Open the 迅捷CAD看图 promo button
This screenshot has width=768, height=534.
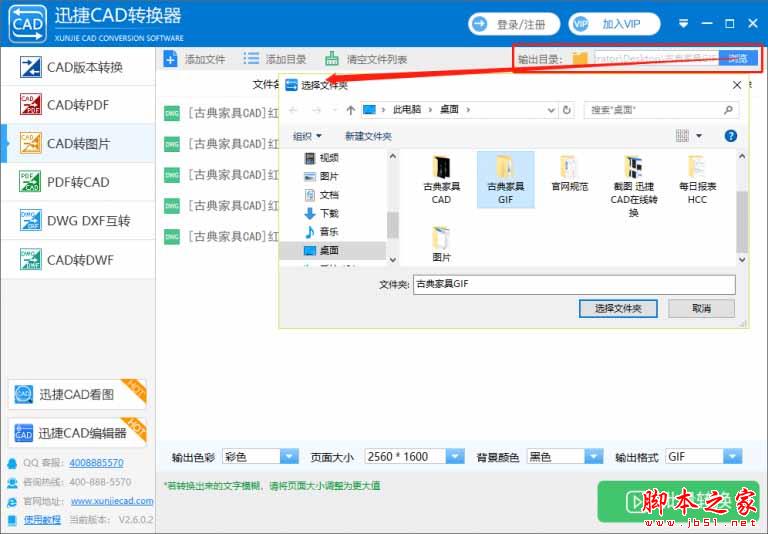coord(77,394)
